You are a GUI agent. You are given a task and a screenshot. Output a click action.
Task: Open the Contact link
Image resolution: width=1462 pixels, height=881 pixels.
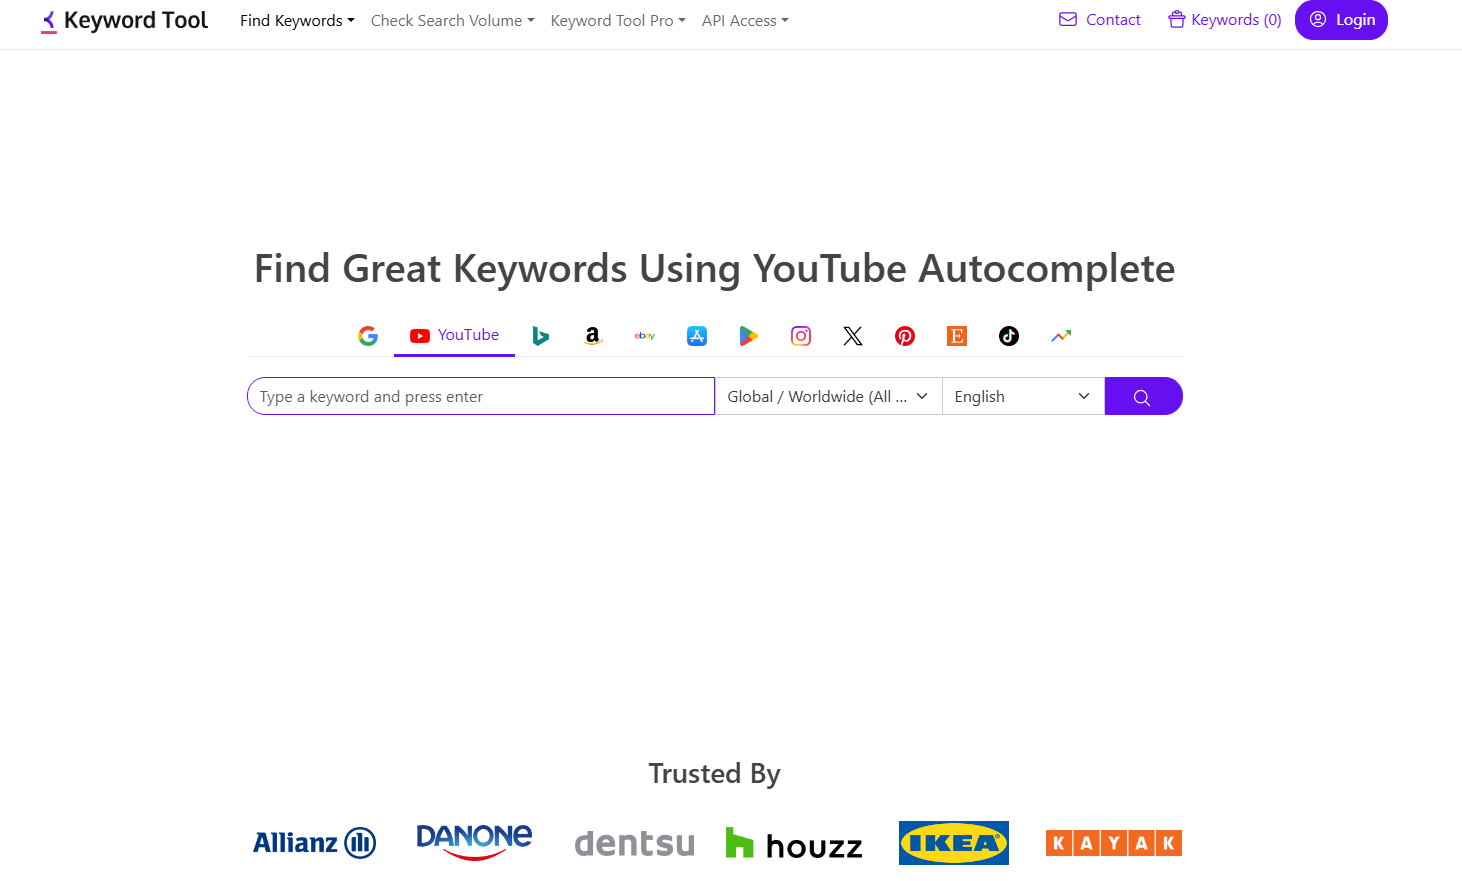pos(1099,20)
